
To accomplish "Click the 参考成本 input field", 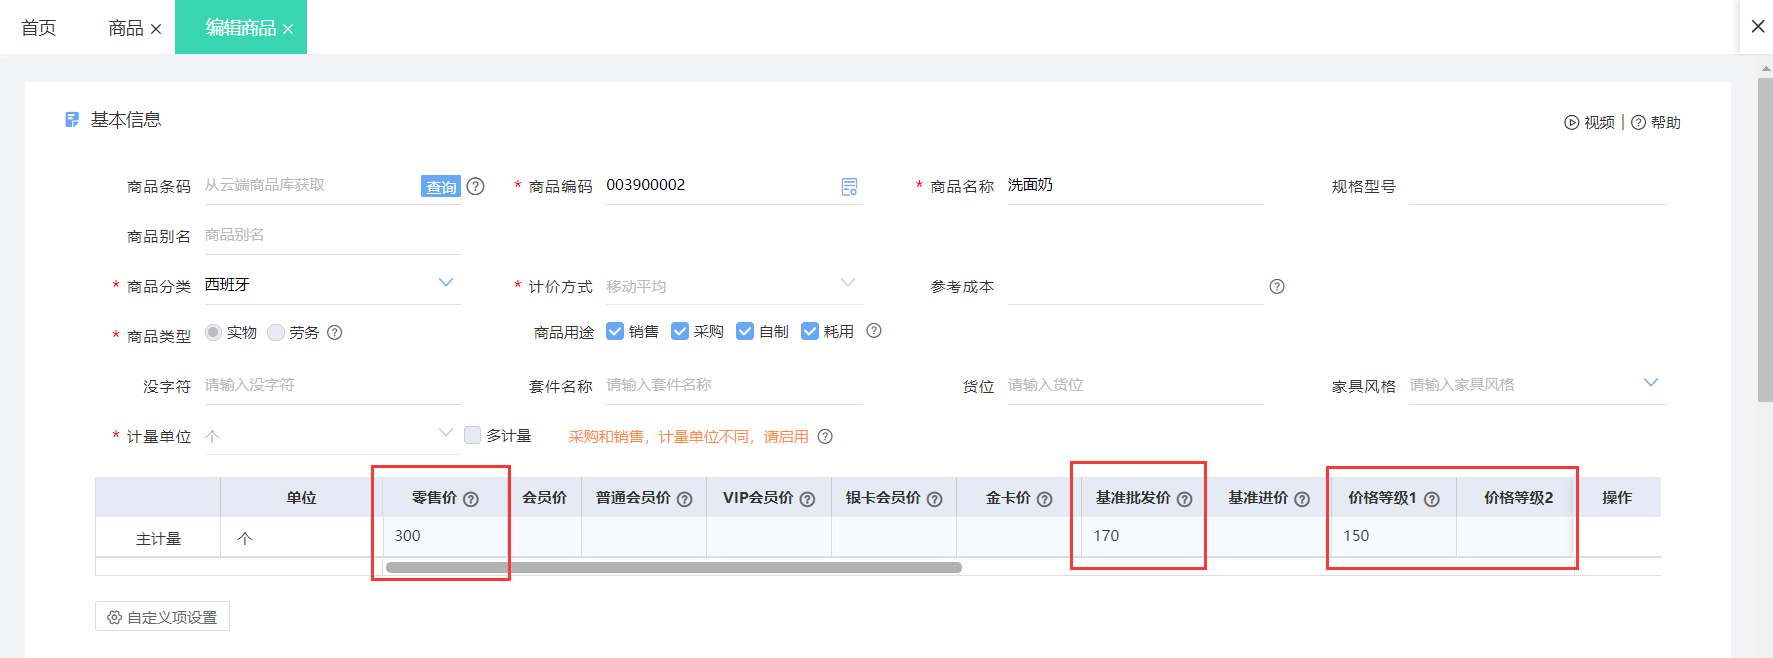I will [x=1135, y=286].
